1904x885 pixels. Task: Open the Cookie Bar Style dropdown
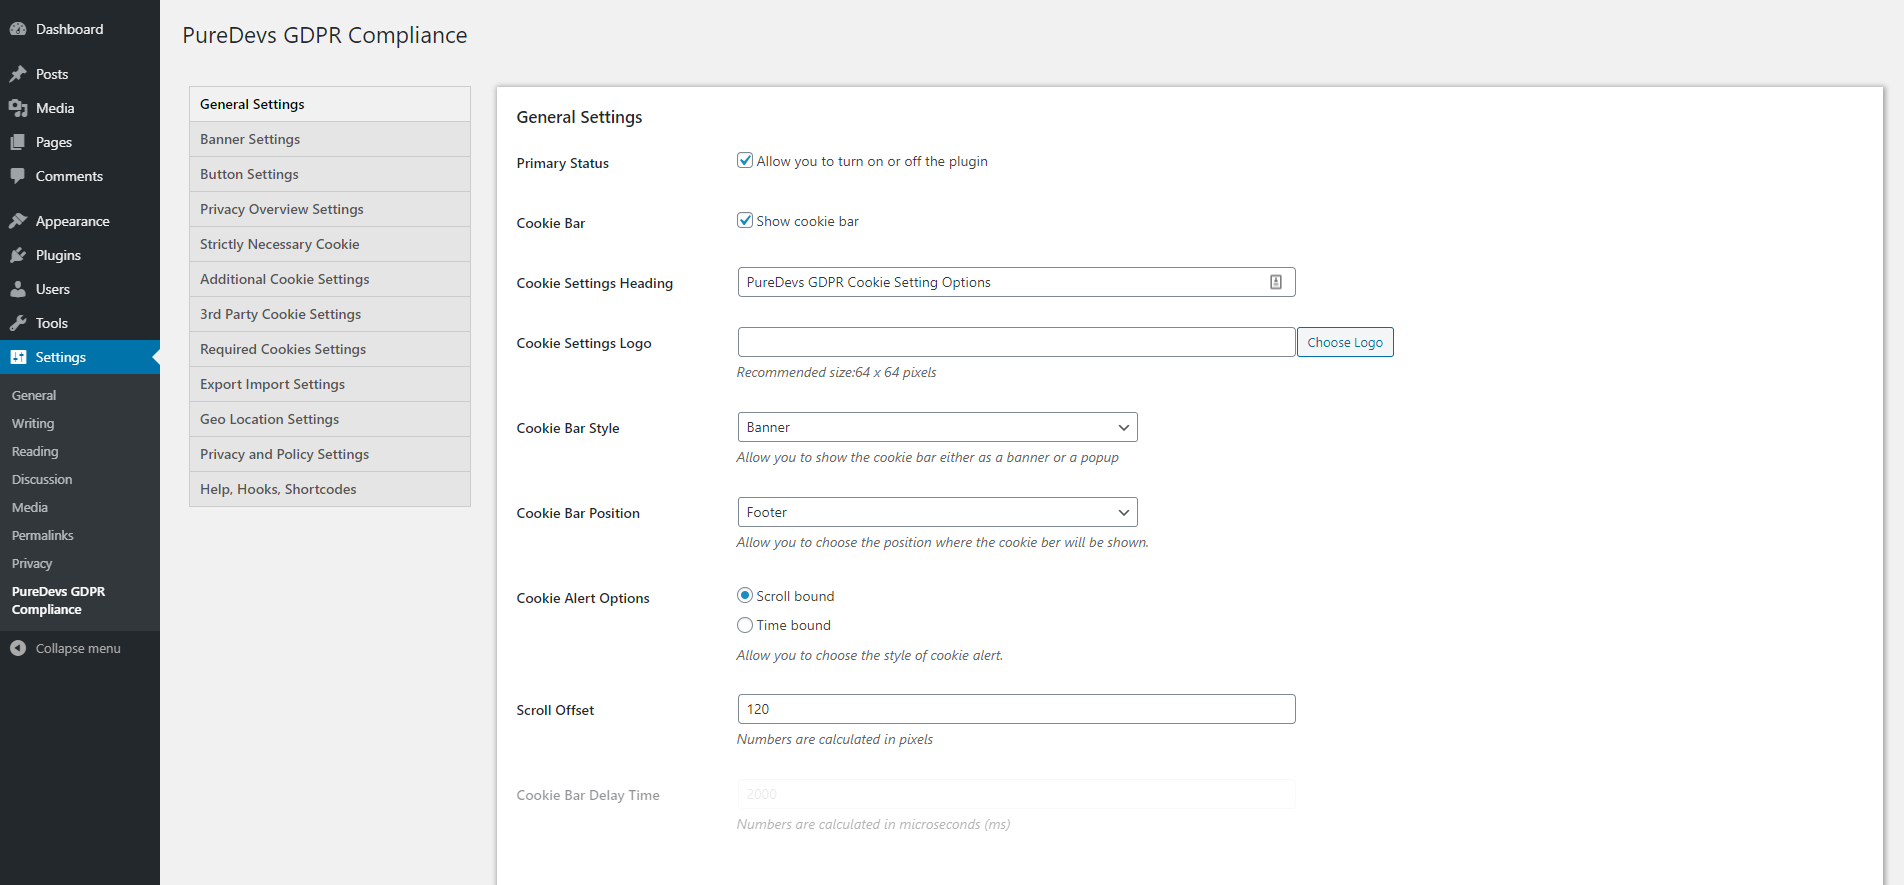click(x=937, y=427)
